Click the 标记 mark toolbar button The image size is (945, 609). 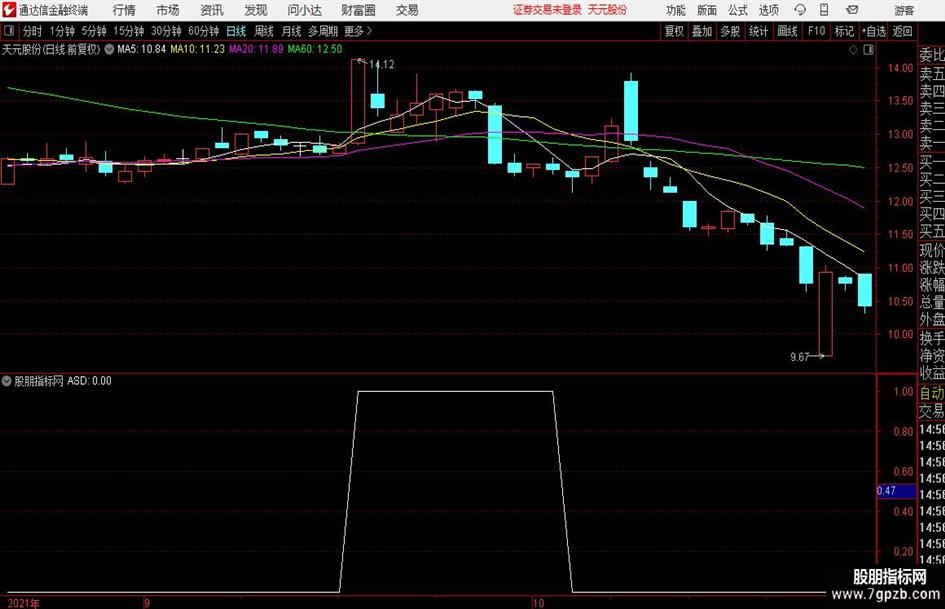pos(844,31)
